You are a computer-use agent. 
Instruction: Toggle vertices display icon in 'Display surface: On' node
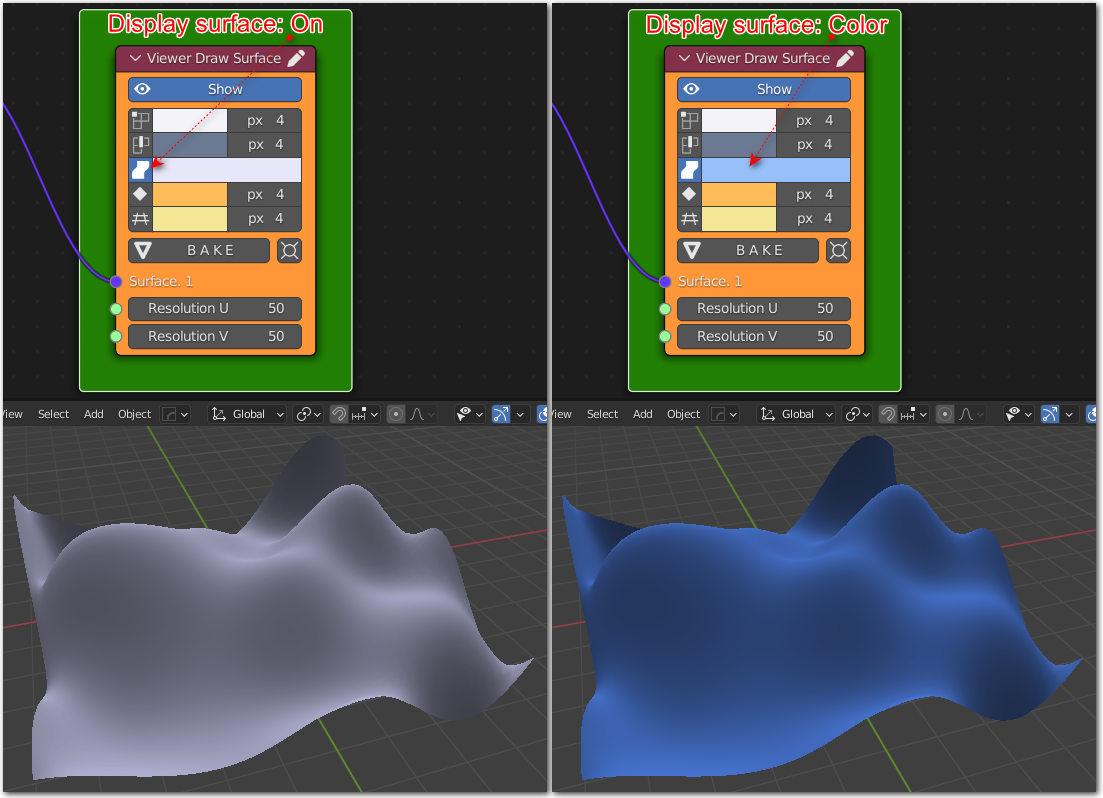coord(141,120)
